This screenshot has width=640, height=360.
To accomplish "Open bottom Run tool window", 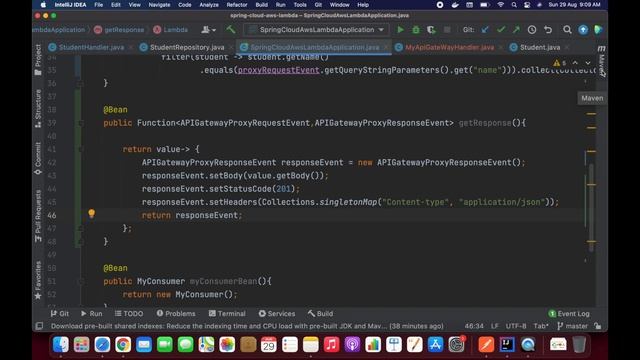I will tap(91, 313).
